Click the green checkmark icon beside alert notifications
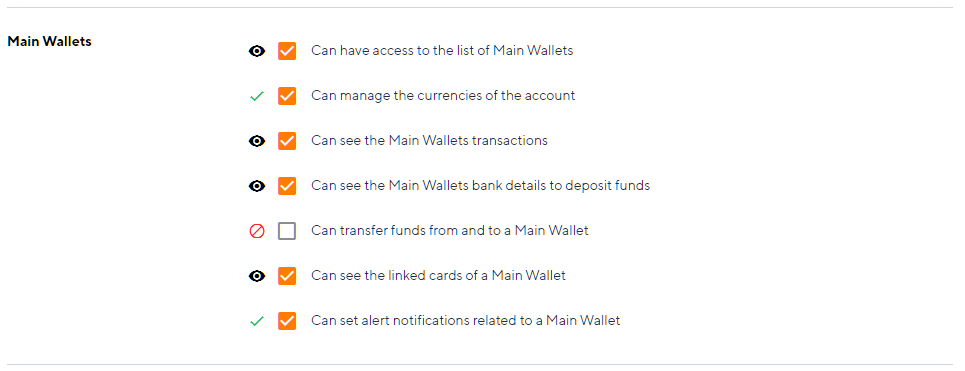Viewport: 965px width, 371px height. pyautogui.click(x=257, y=321)
